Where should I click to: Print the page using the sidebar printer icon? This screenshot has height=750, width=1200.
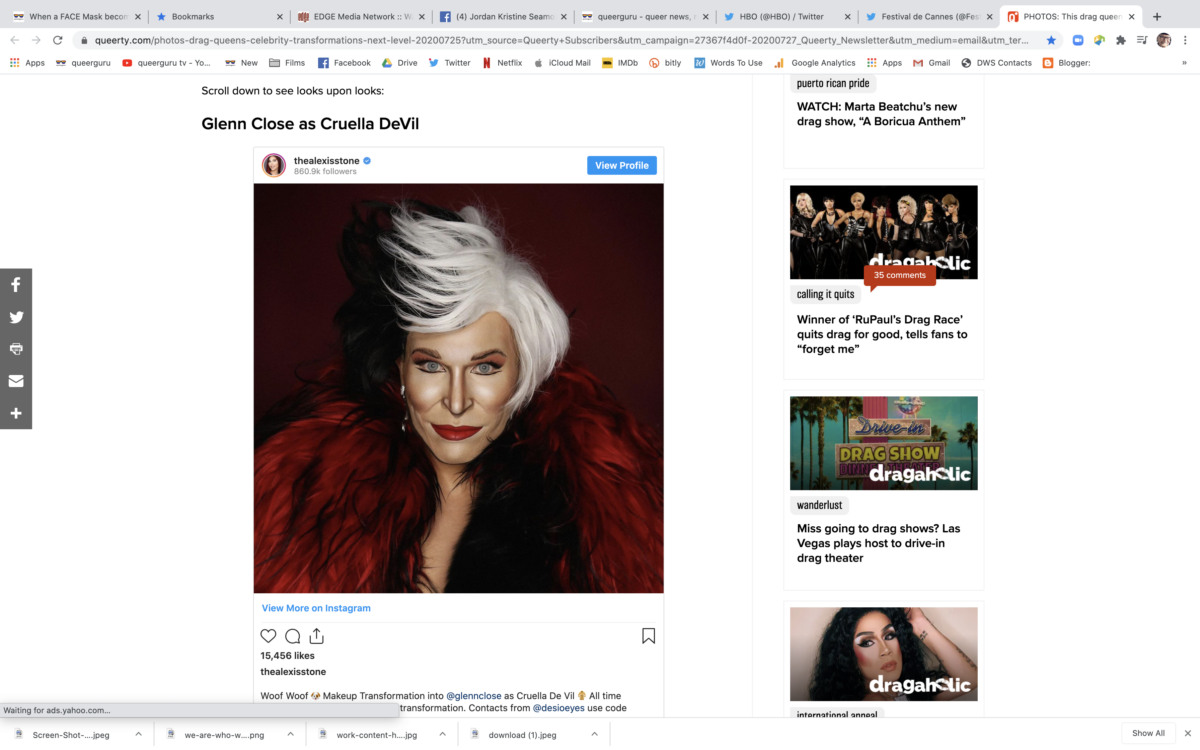pos(16,349)
